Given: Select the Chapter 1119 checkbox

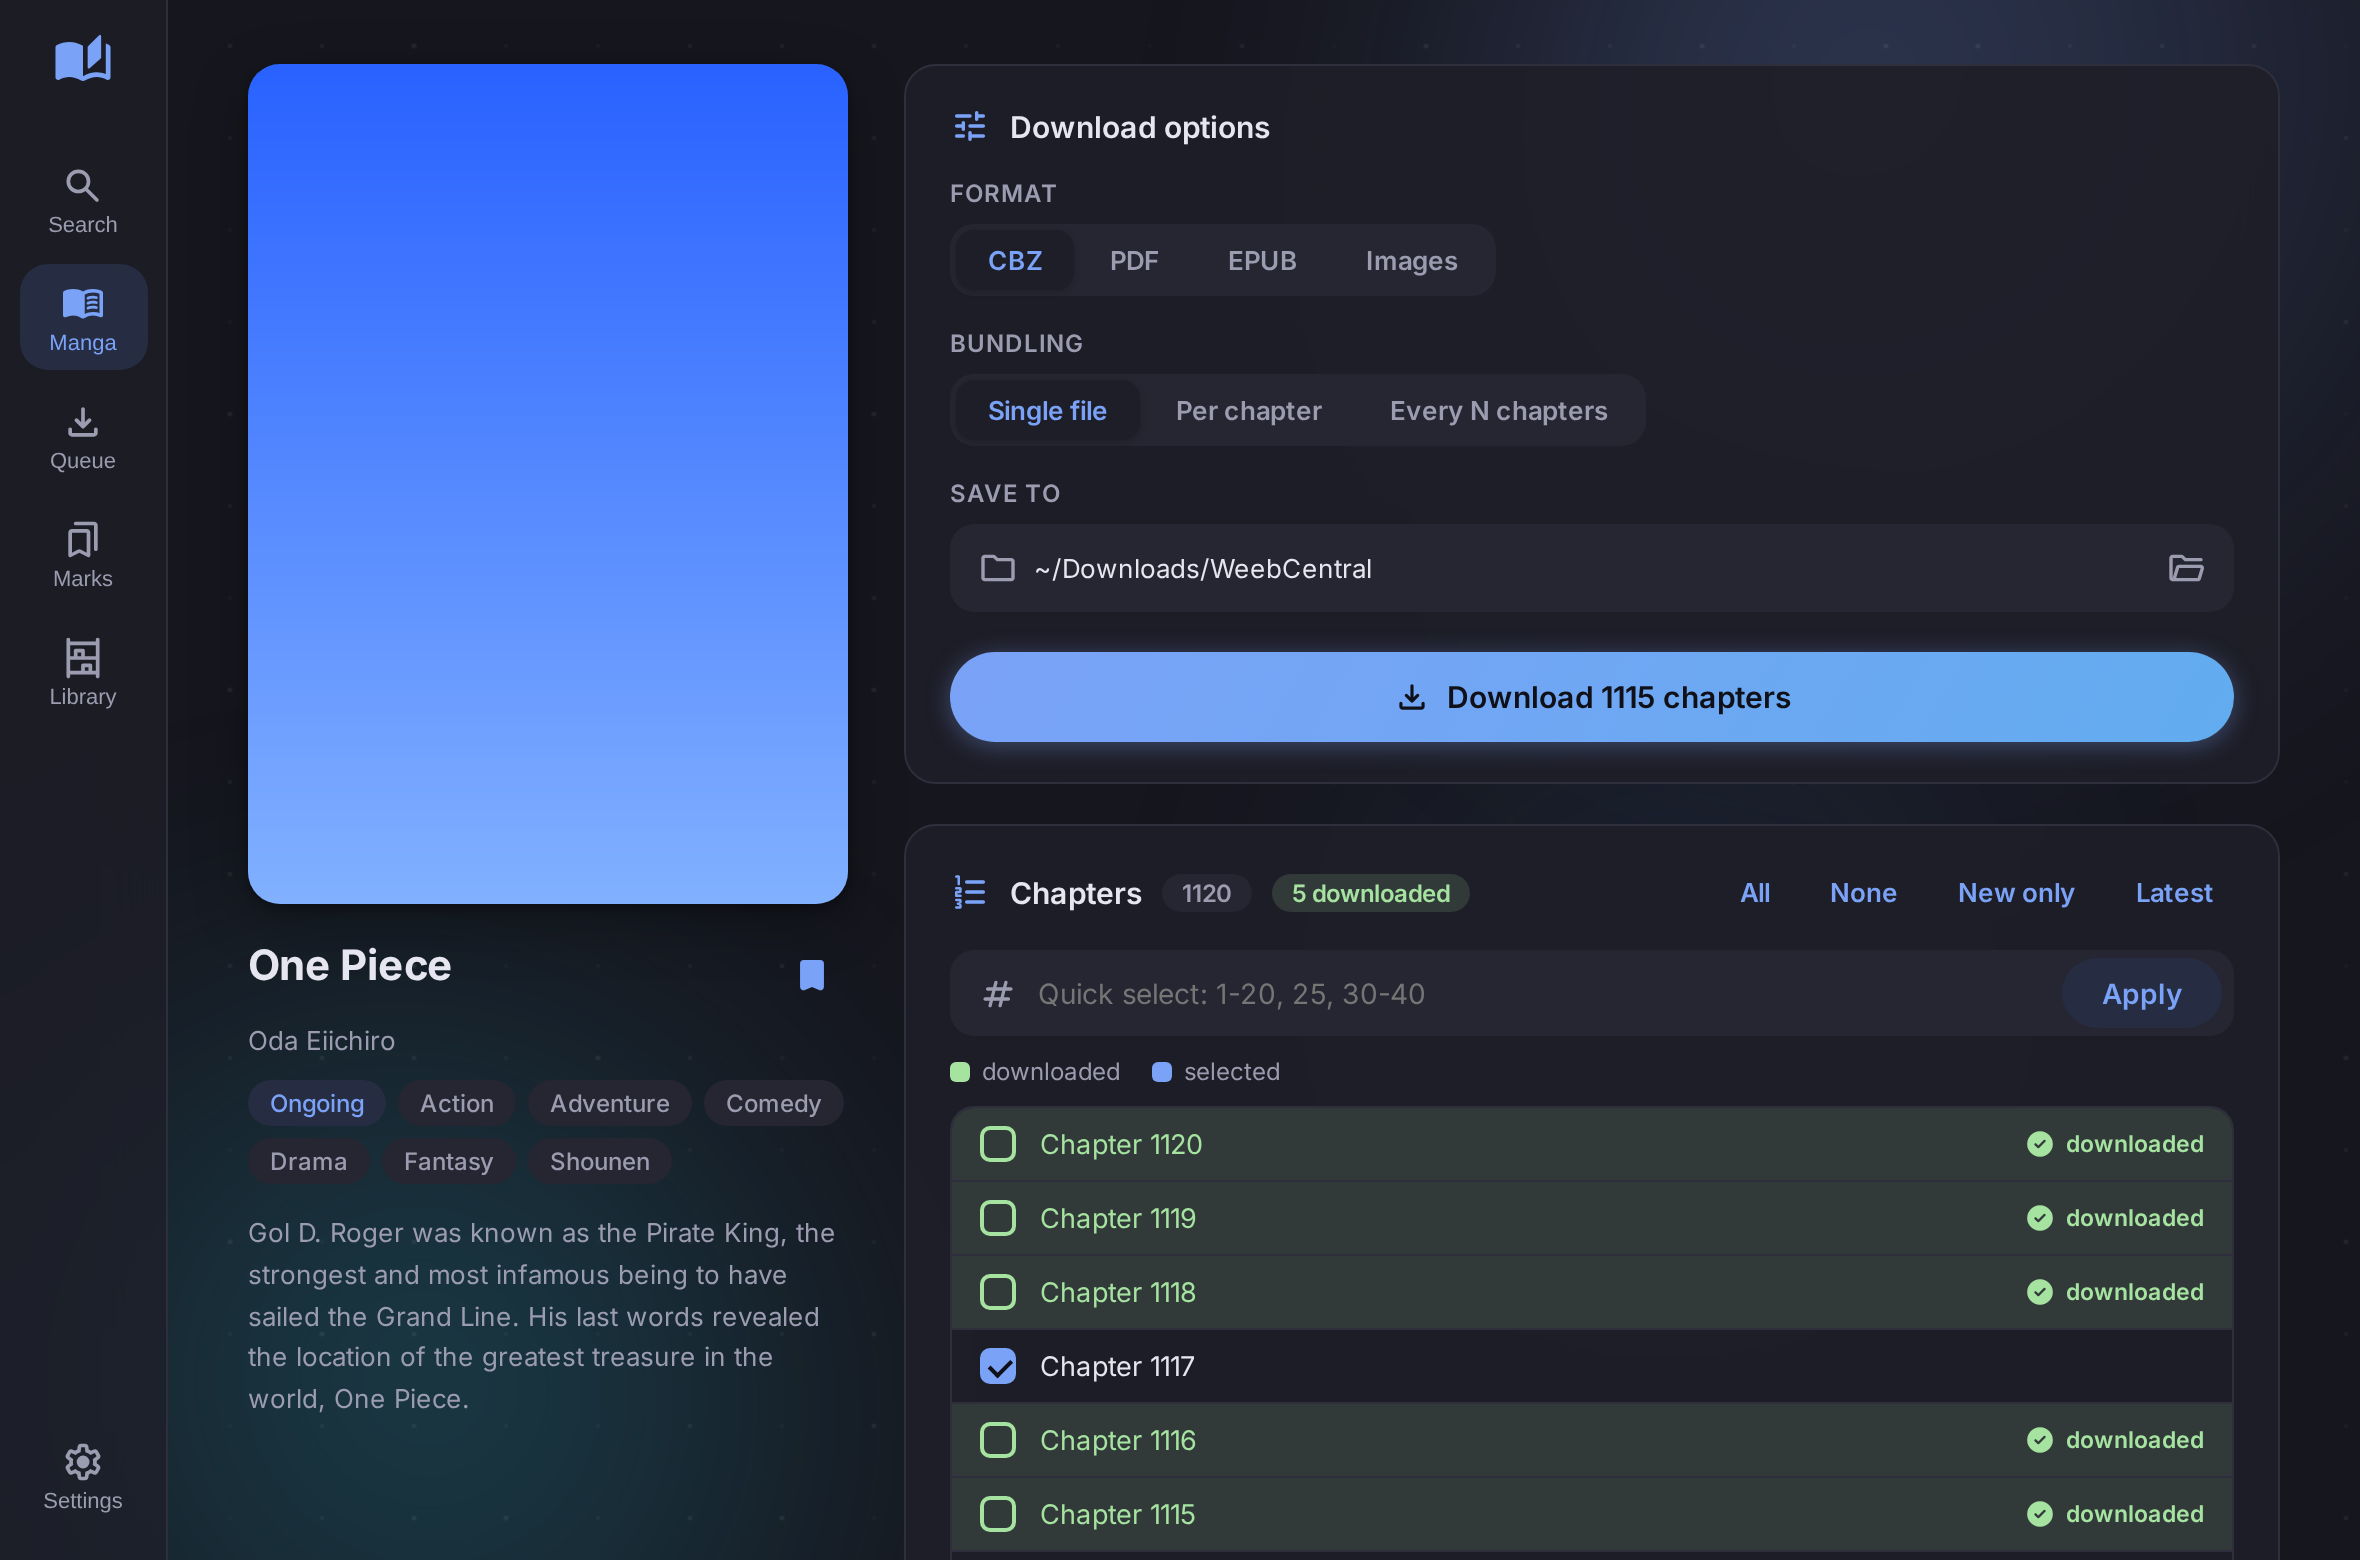Looking at the screenshot, I should click(x=998, y=1218).
